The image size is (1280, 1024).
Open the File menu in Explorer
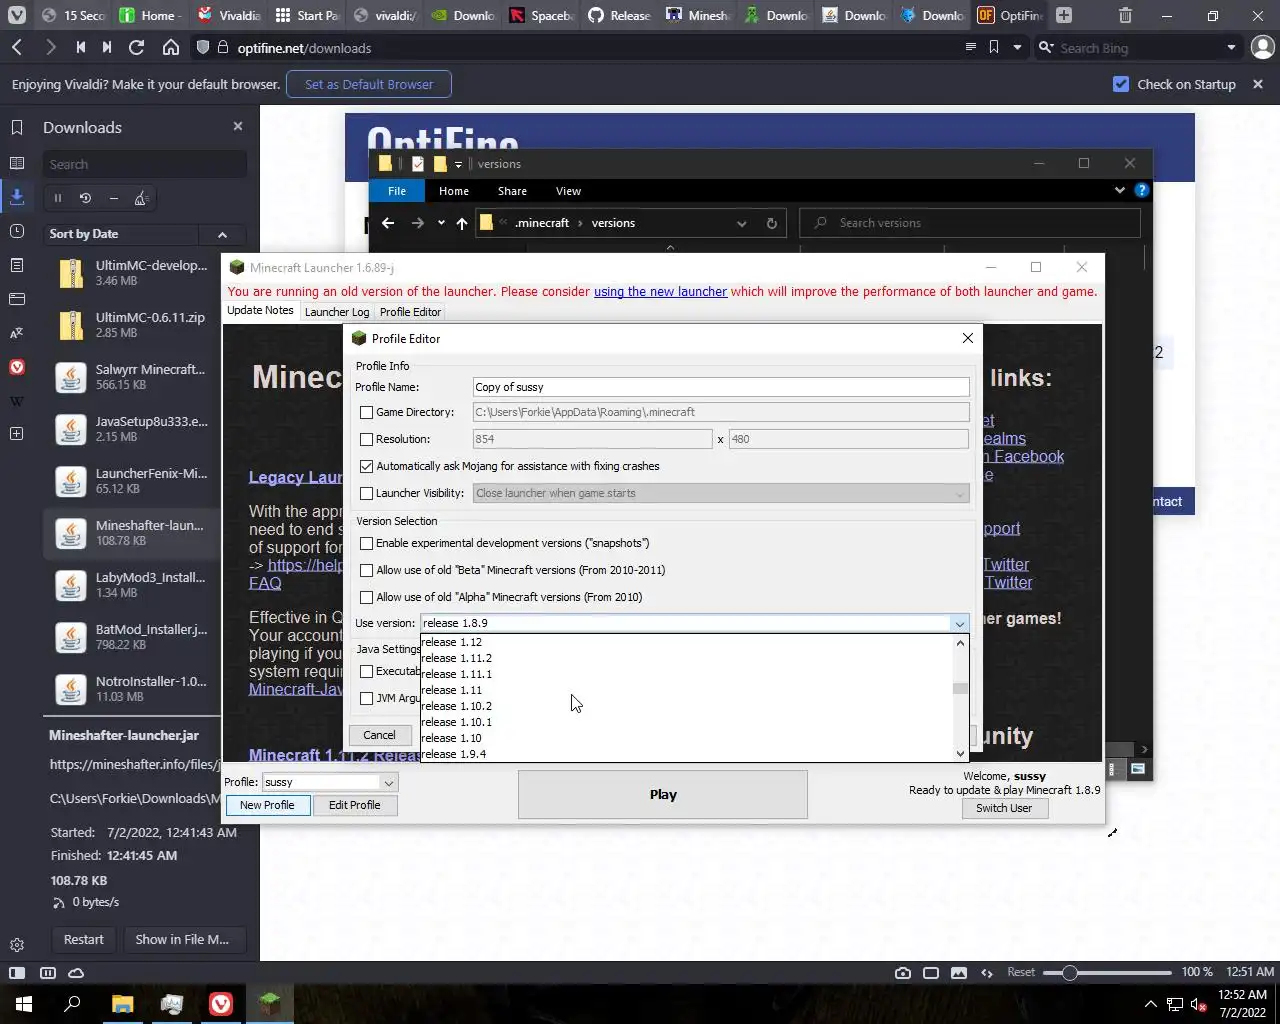click(397, 191)
